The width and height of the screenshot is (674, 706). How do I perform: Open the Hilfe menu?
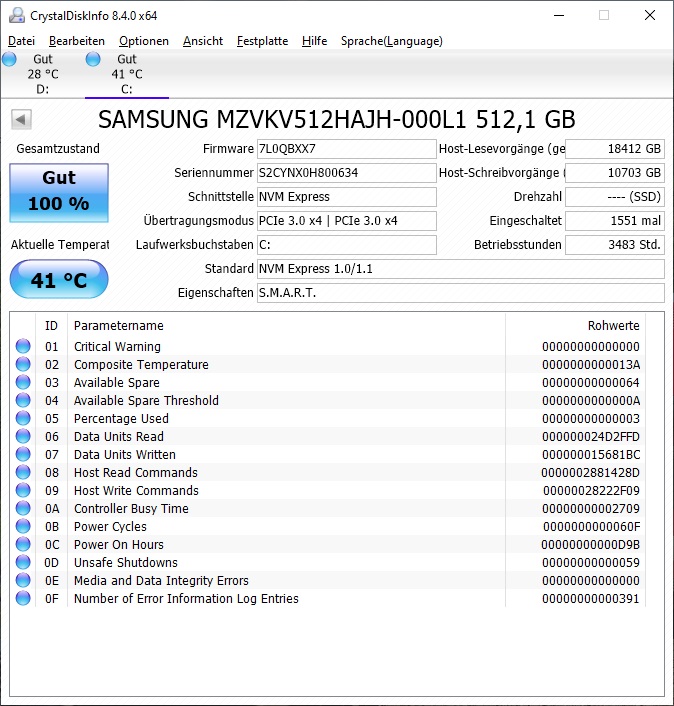click(x=314, y=41)
